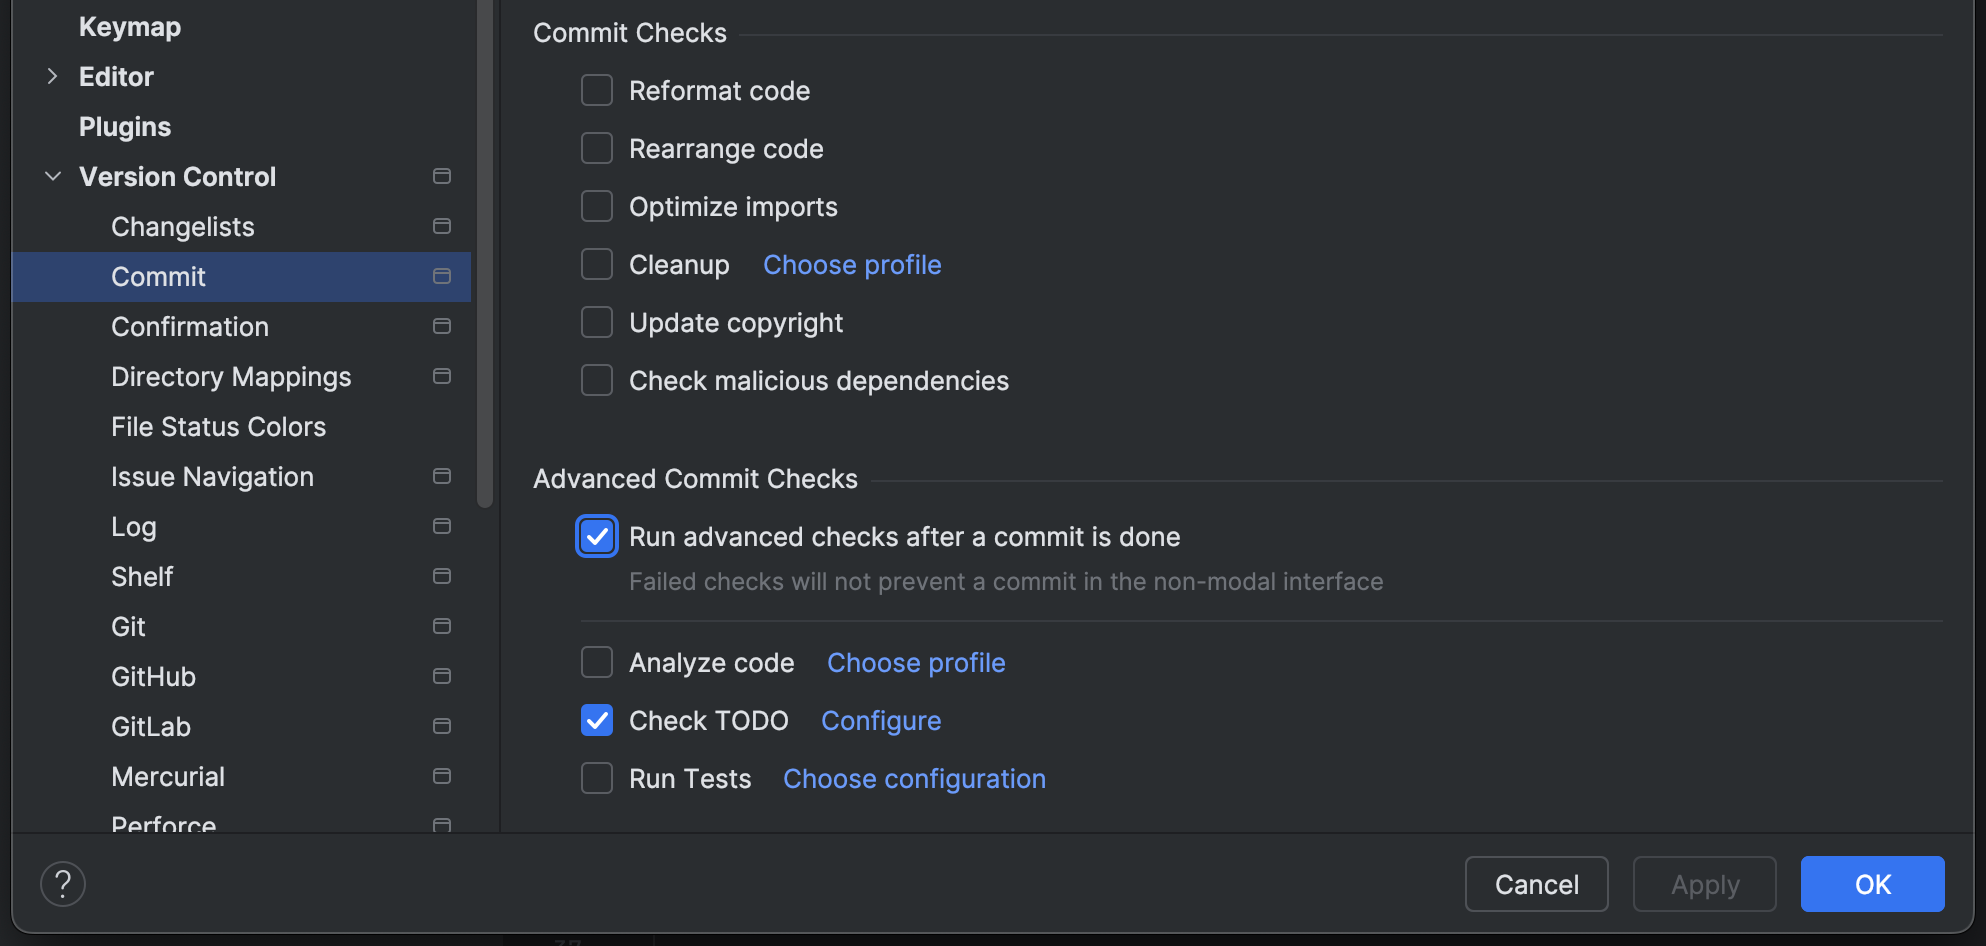Click Choose configuration link for Run Tests
Image resolution: width=1986 pixels, height=946 pixels.
click(914, 779)
